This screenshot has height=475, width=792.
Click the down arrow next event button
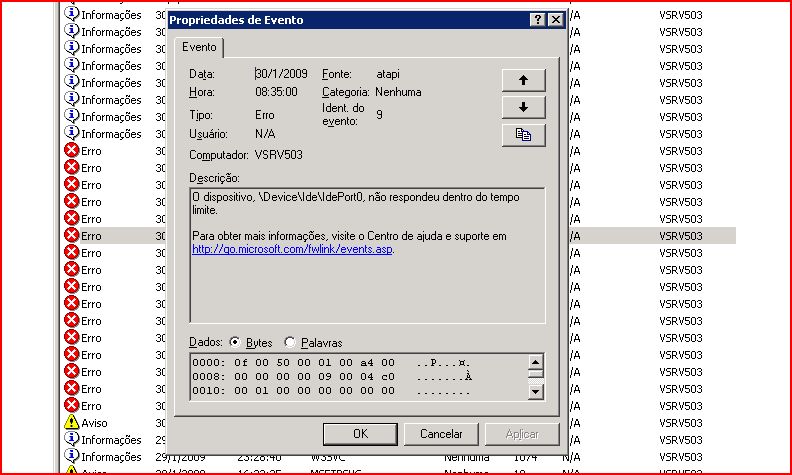pyautogui.click(x=523, y=107)
